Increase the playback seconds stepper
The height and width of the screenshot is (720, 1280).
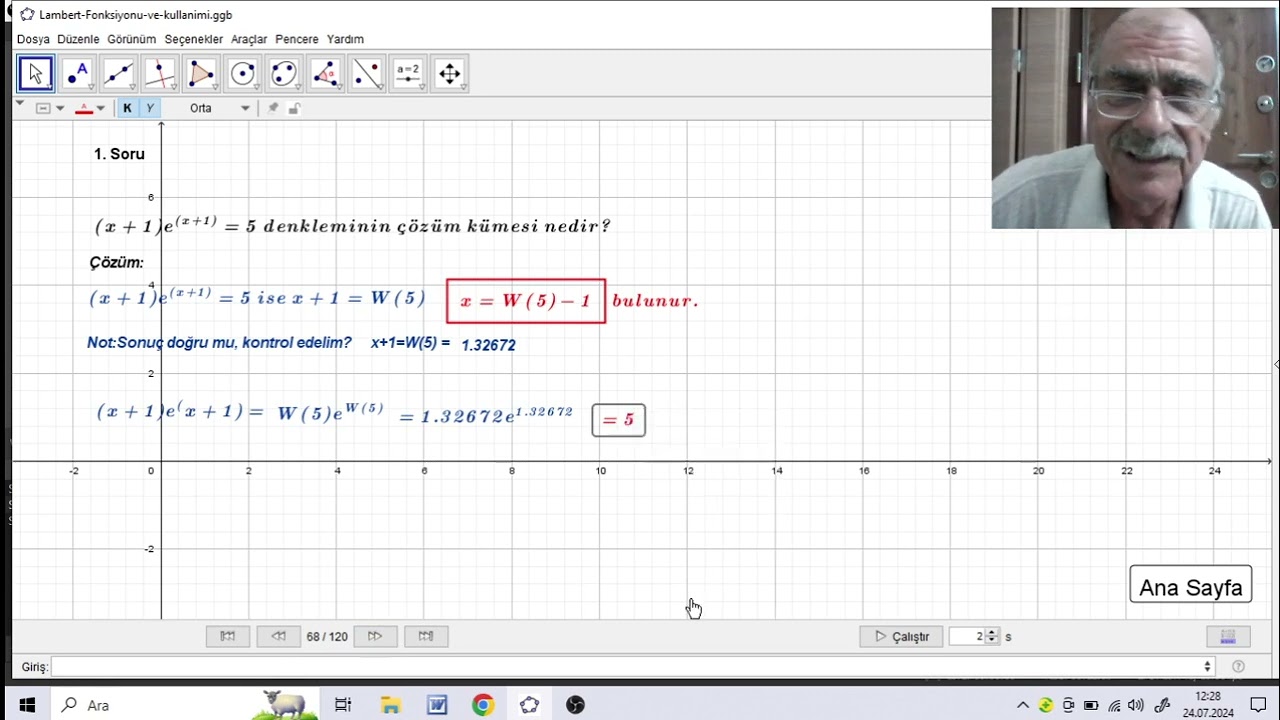[x=992, y=632]
